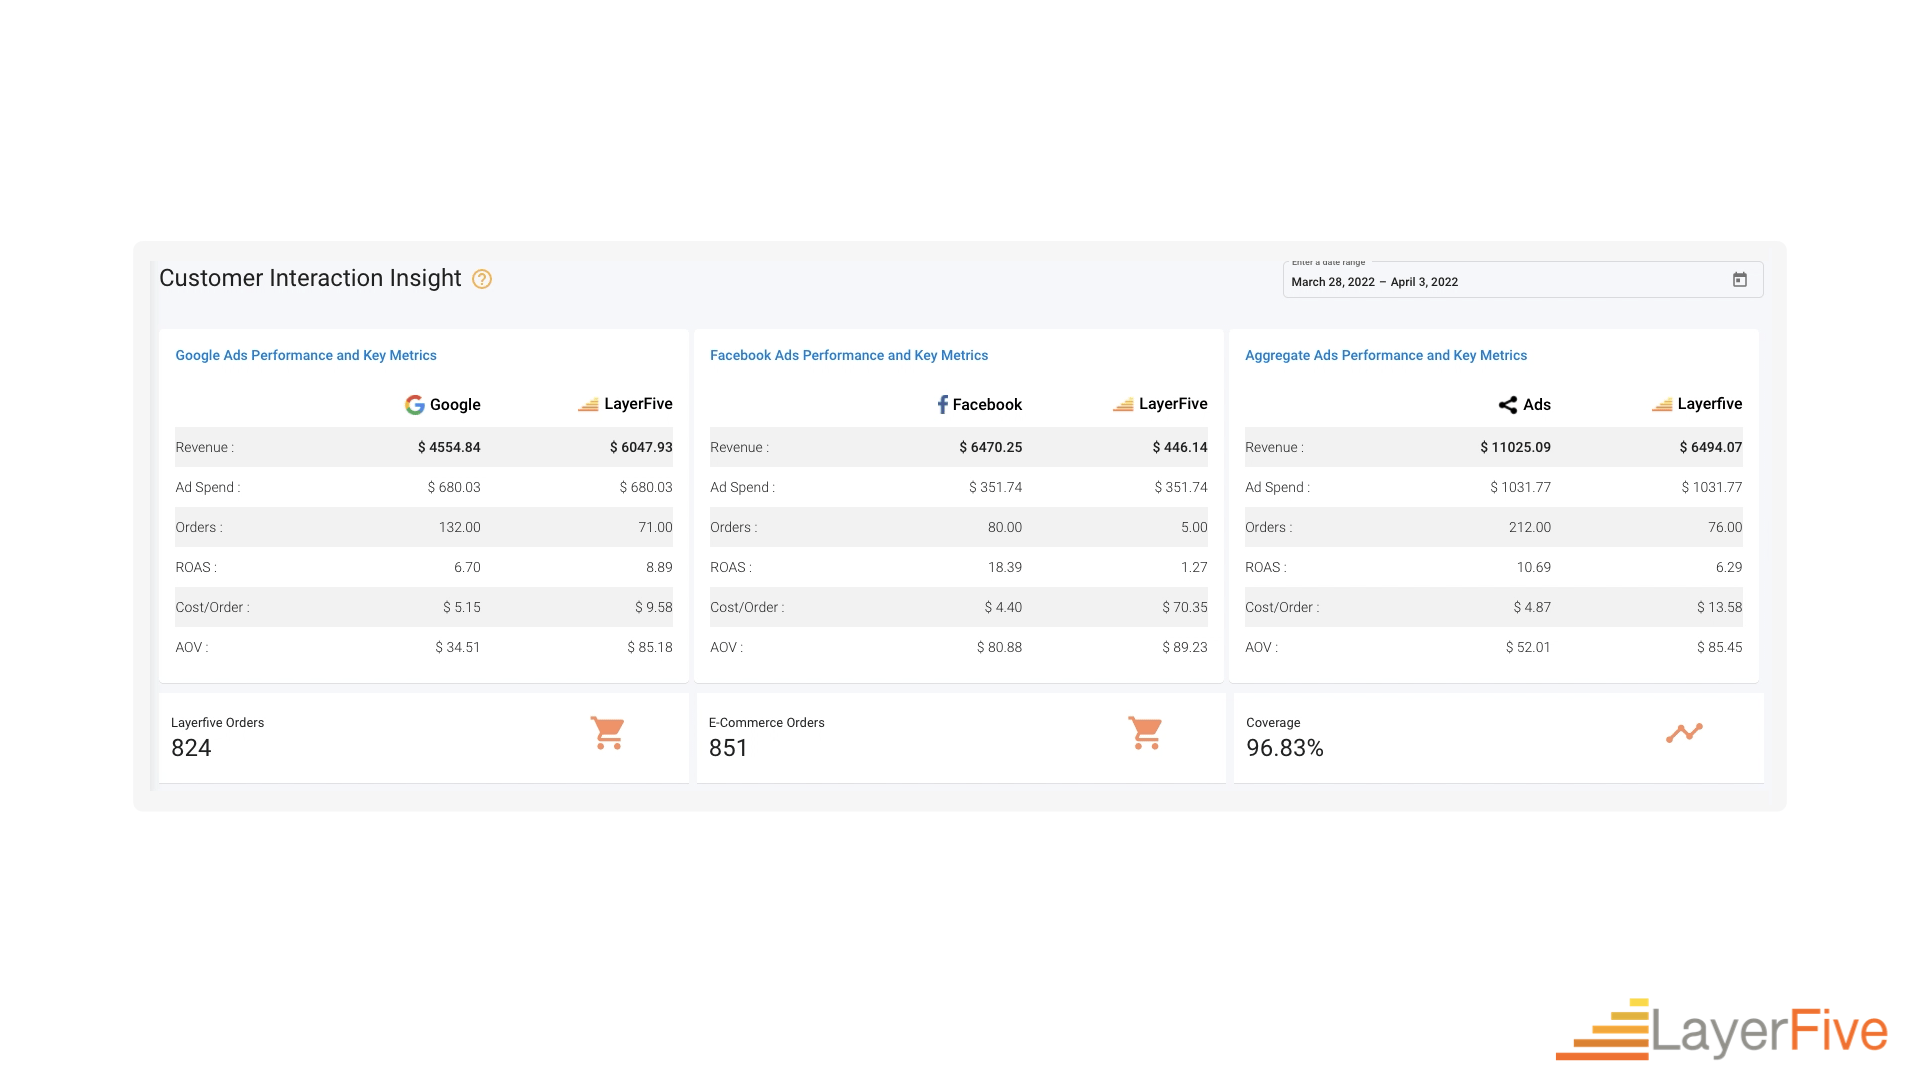Screen dimensions: 1920x1080
Task: Click Layerfive logo in Aggregate Ads panel
Action: tap(1661, 405)
